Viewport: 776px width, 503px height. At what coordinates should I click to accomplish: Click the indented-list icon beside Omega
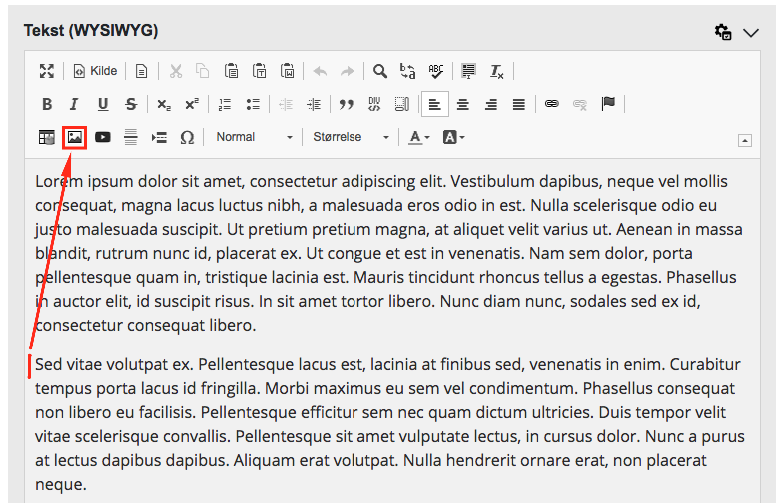[159, 137]
